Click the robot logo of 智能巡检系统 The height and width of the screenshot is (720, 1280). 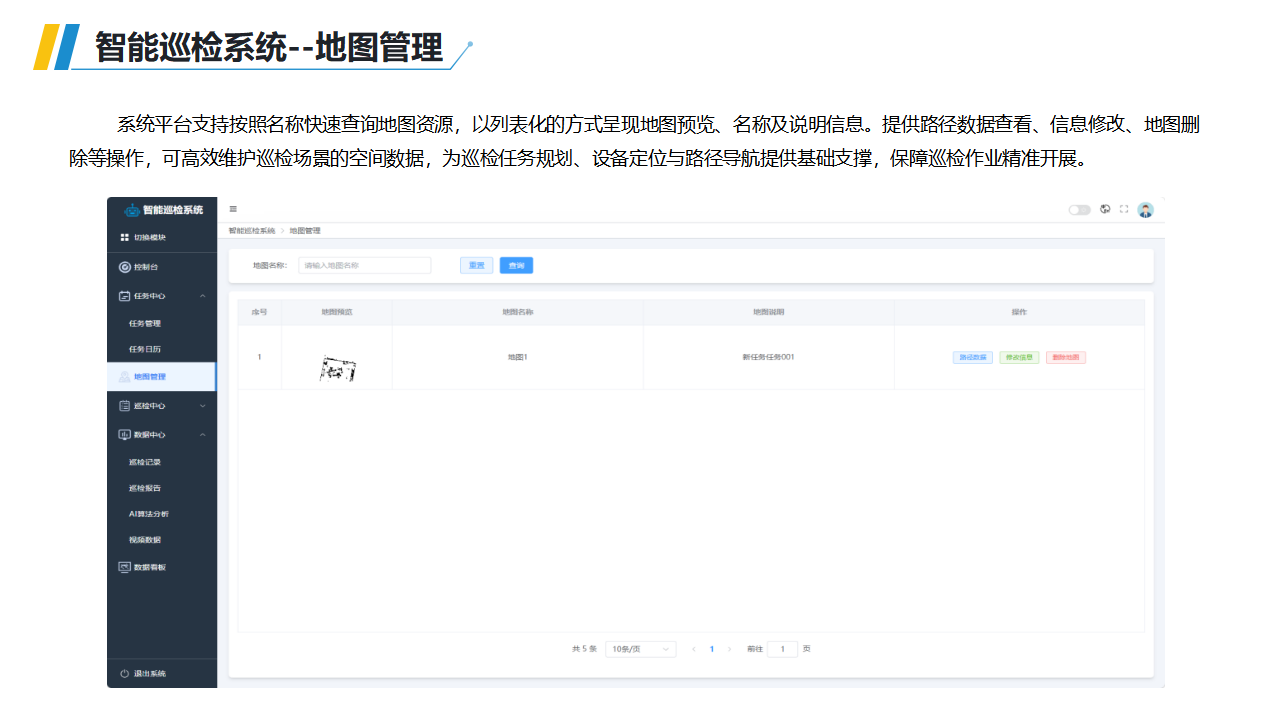pos(132,210)
